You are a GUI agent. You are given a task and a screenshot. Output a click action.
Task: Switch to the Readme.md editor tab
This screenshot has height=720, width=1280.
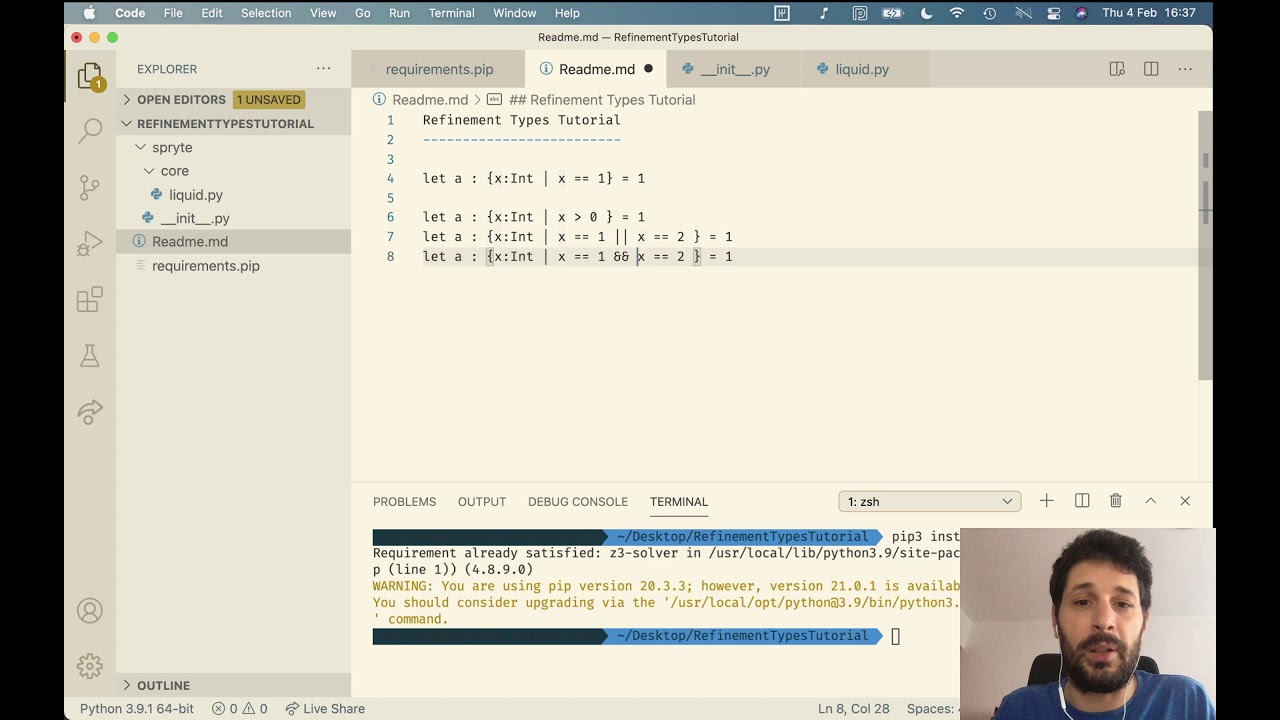point(596,69)
